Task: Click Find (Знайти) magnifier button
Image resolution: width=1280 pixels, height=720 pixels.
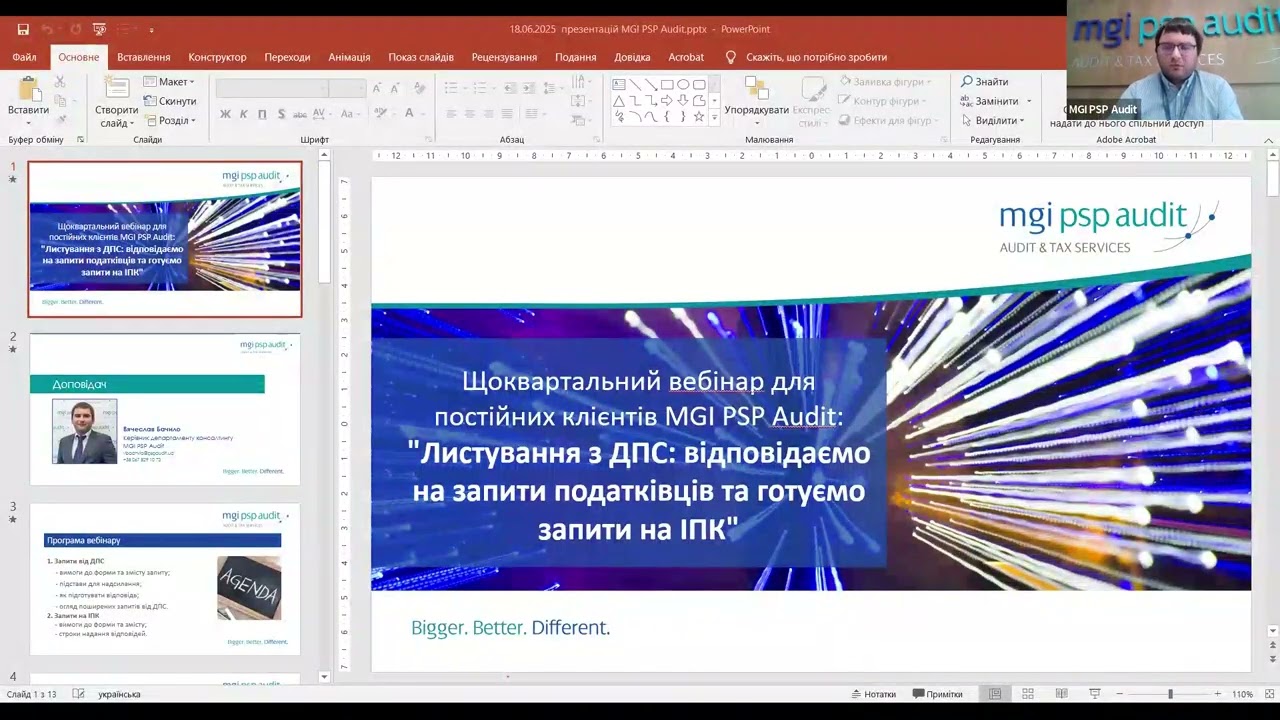Action: 985,81
